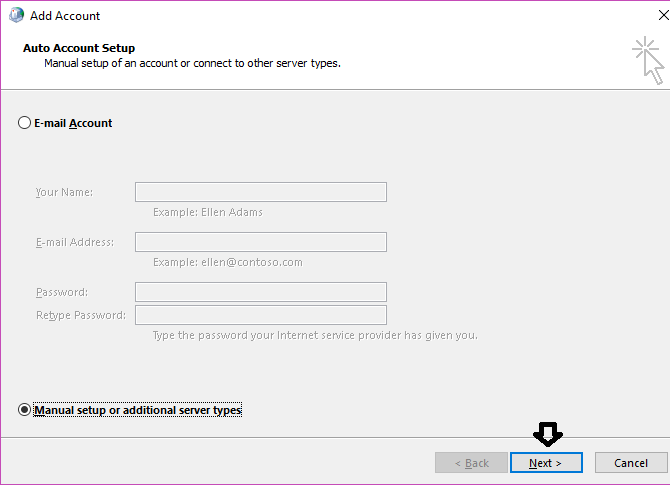Click the 'Manual setup of an account' description

(x=192, y=63)
